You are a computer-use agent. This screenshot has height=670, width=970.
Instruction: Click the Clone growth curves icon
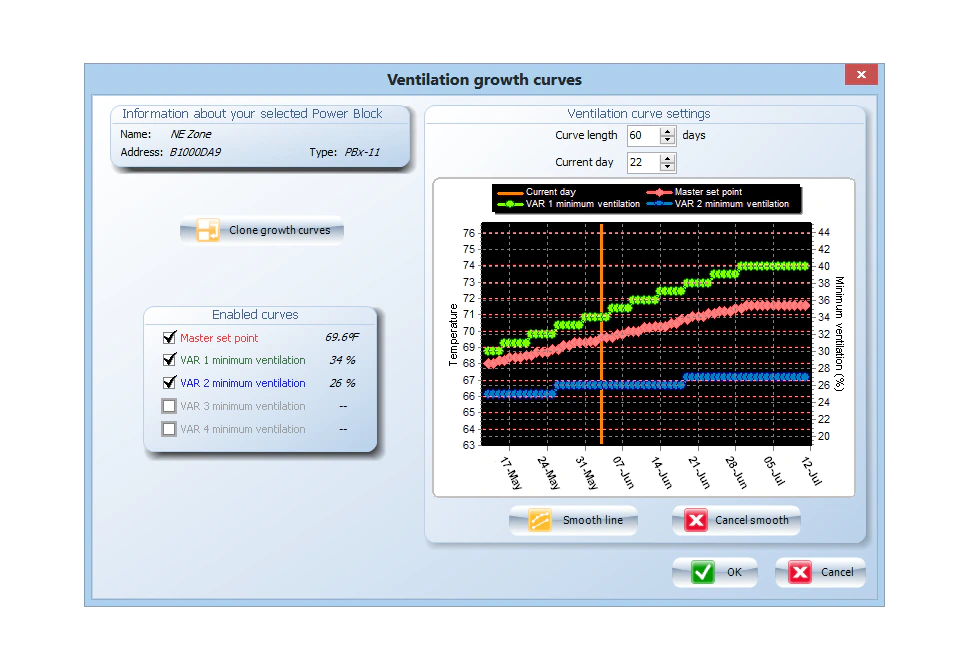pos(208,231)
